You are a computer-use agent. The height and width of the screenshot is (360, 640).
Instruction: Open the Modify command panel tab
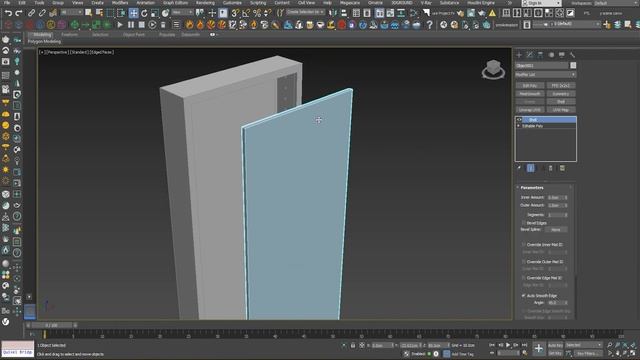click(x=530, y=55)
